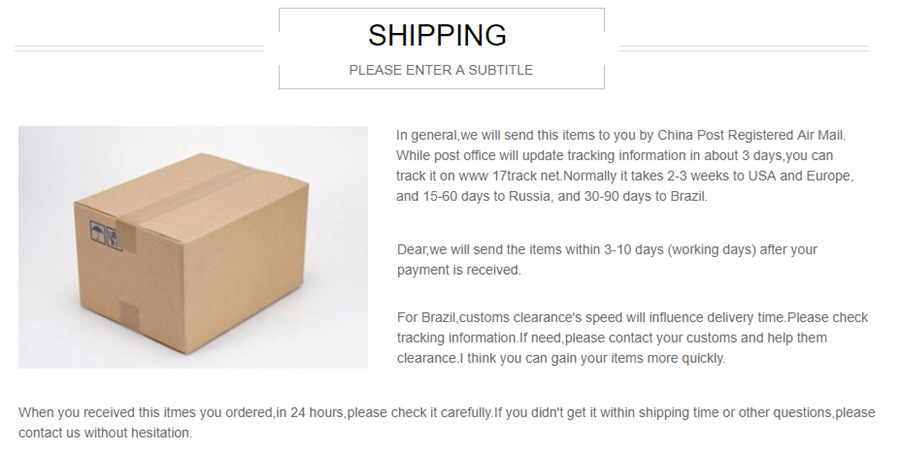The height and width of the screenshot is (451, 900).
Task: Click the decorative double line left of header
Action: click(140, 47)
